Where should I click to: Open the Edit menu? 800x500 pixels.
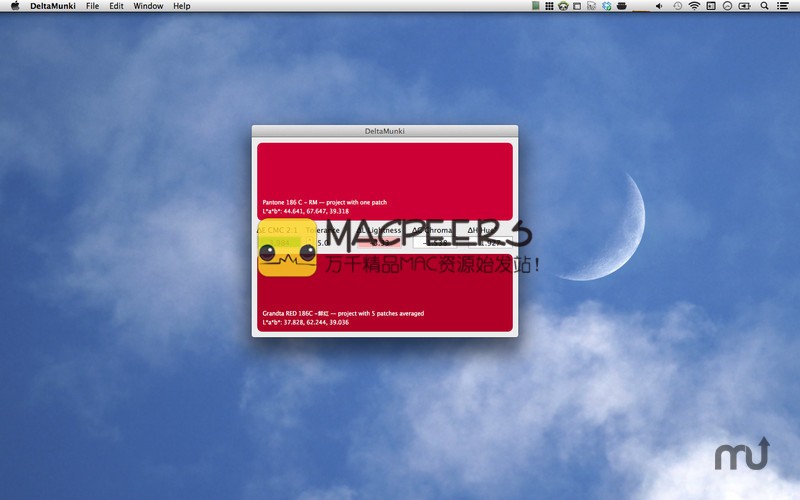click(x=117, y=6)
